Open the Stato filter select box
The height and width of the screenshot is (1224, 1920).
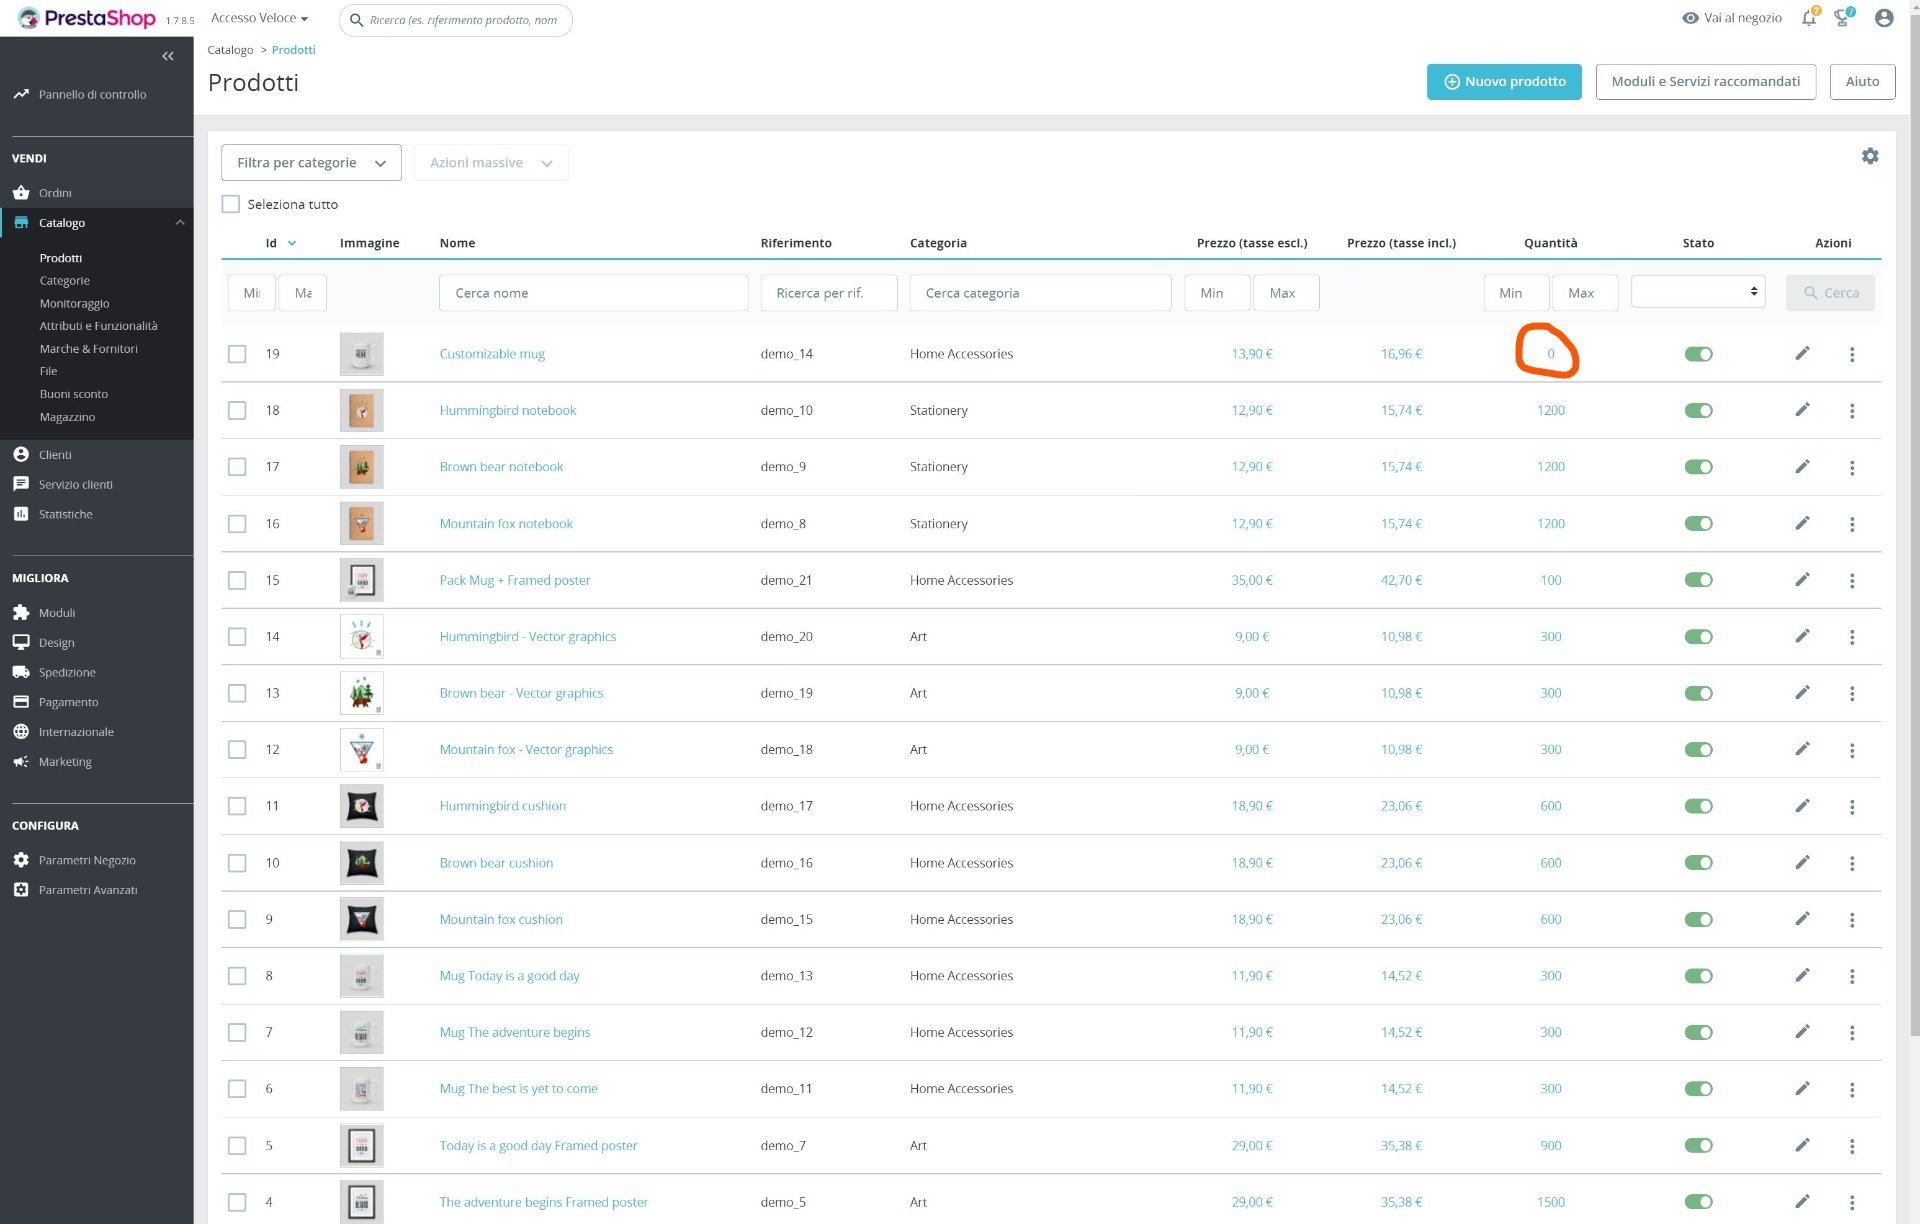point(1697,292)
